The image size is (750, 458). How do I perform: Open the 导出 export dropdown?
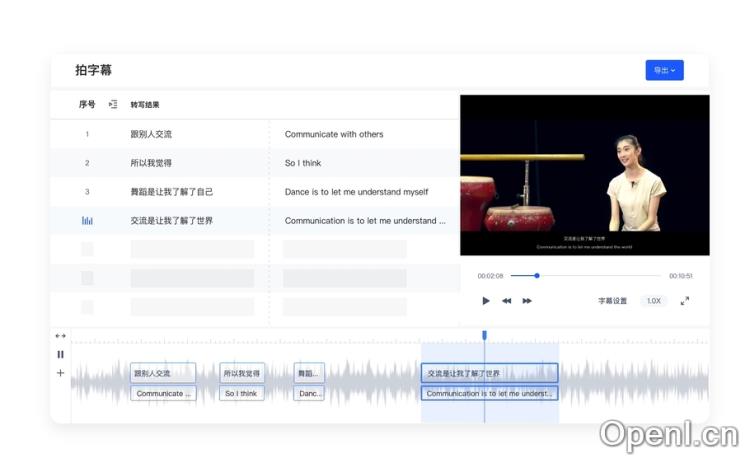tap(664, 70)
